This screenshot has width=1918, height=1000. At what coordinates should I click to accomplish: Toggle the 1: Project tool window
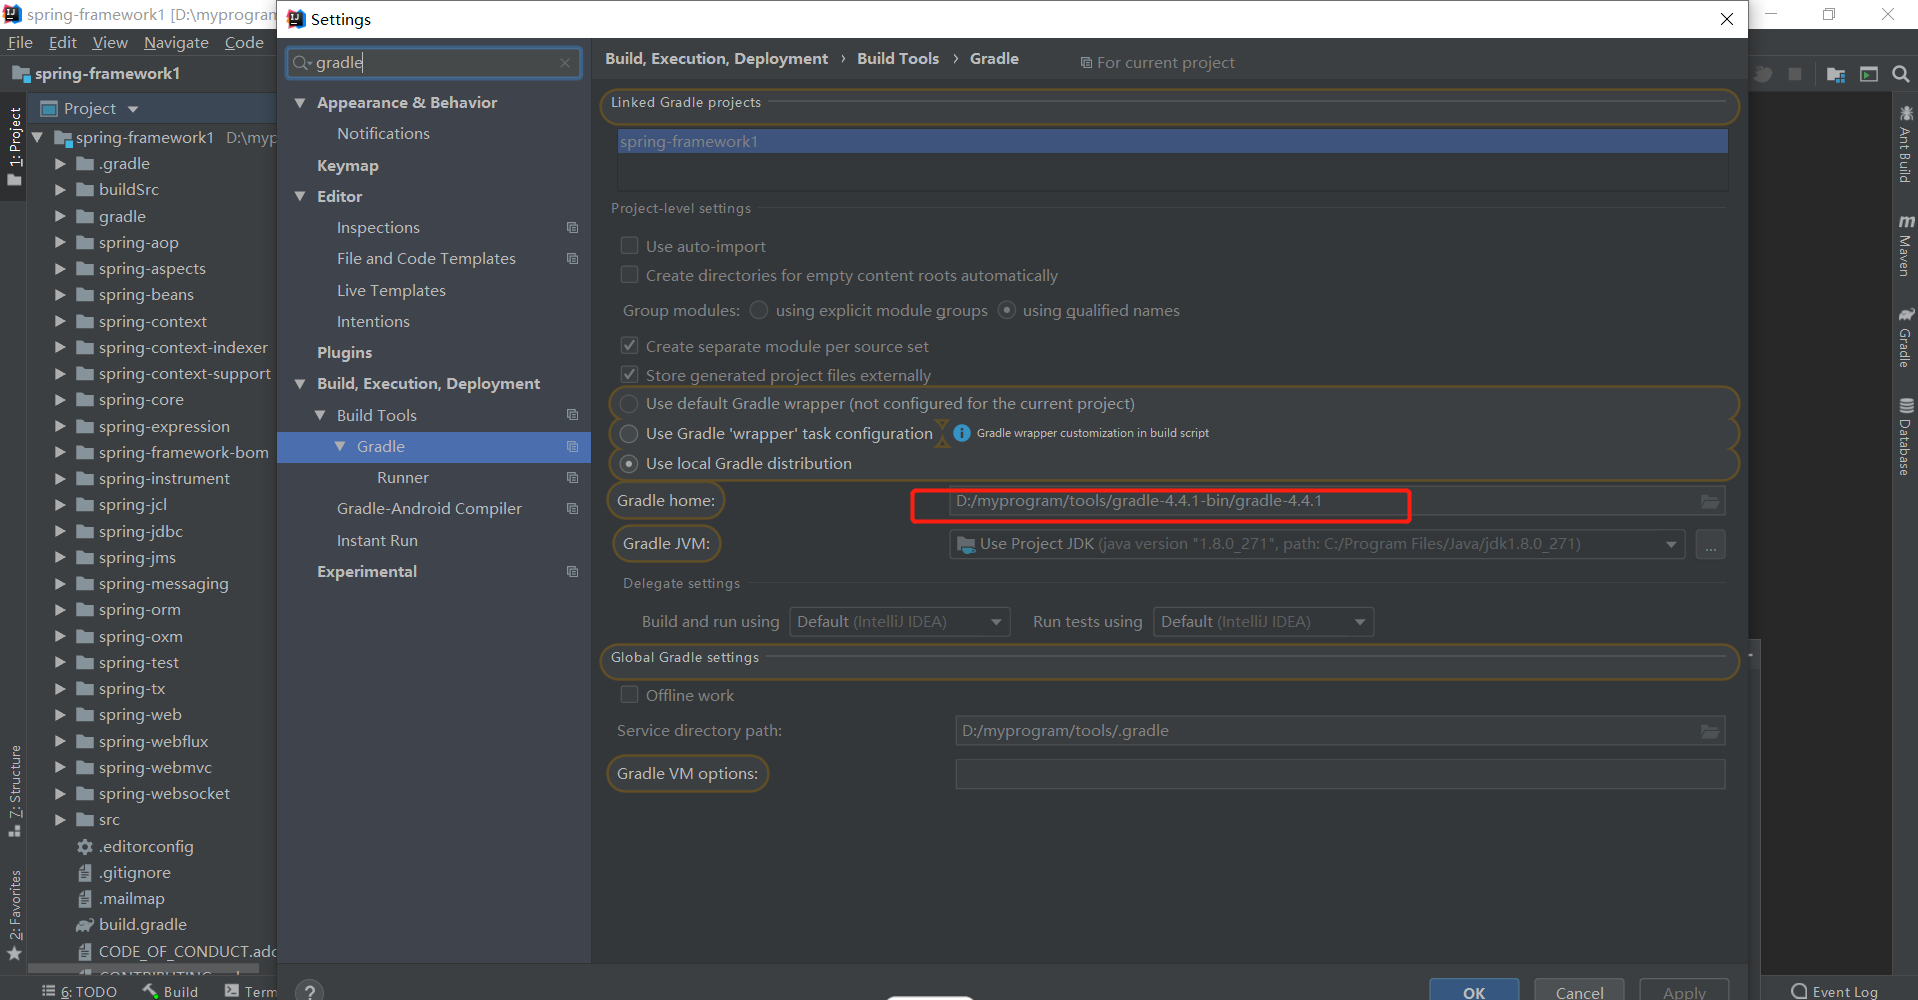tap(14, 147)
